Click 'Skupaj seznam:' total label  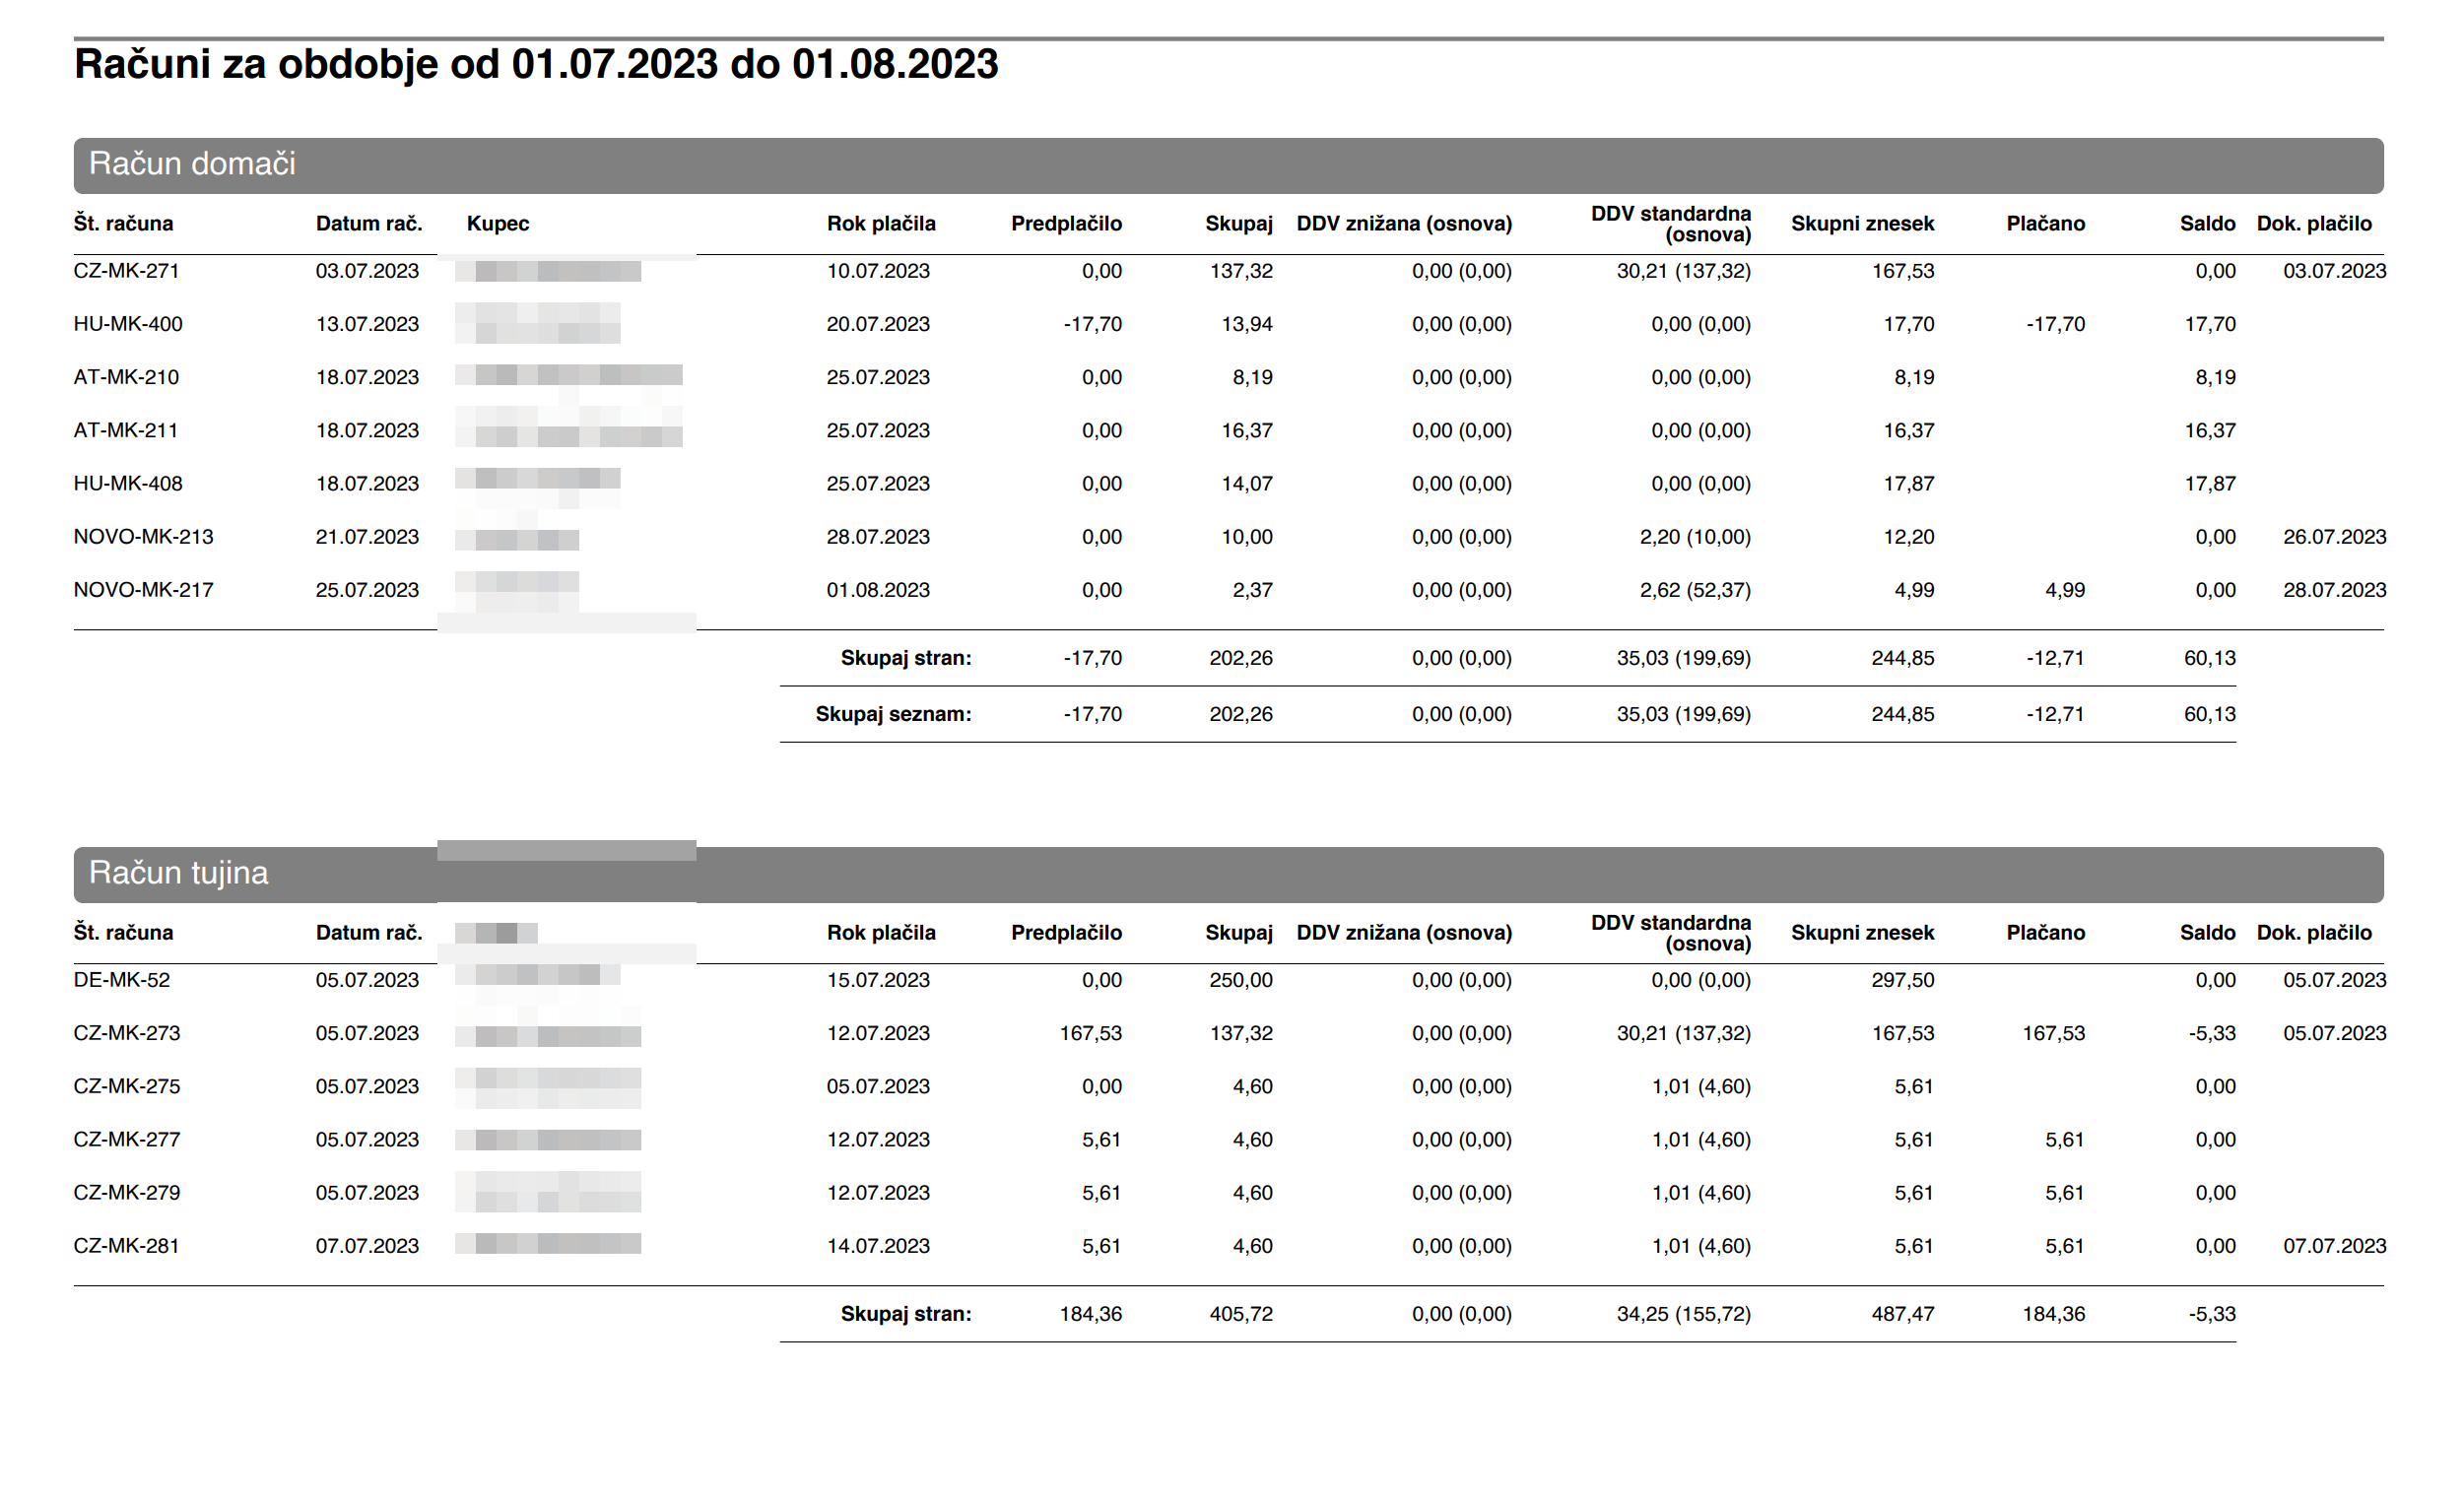(893, 714)
